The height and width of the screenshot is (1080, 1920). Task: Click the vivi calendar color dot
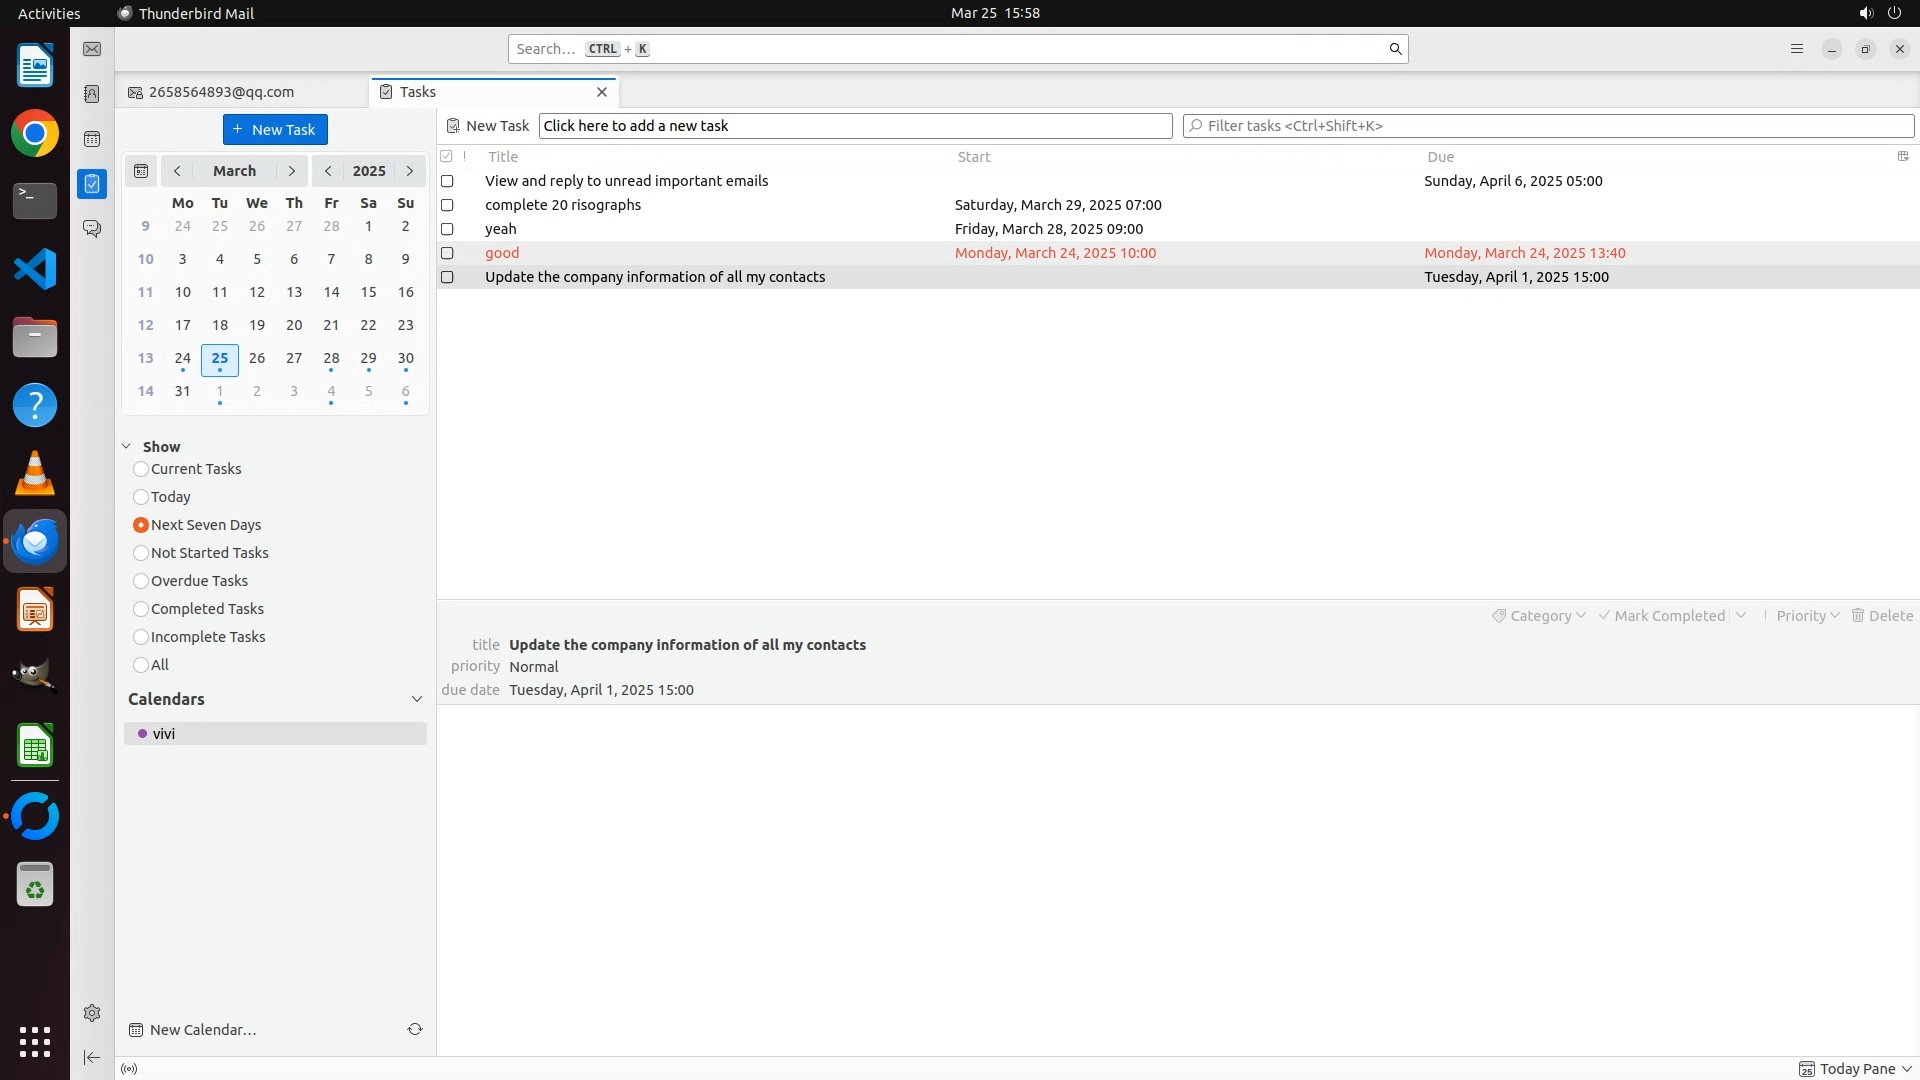point(142,734)
